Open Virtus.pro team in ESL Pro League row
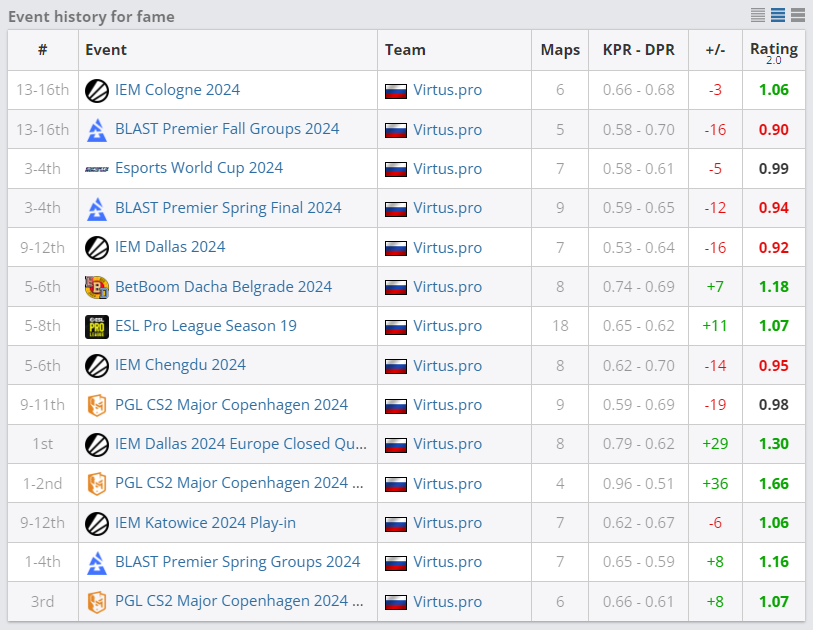The height and width of the screenshot is (630, 813). pyautogui.click(x=447, y=326)
